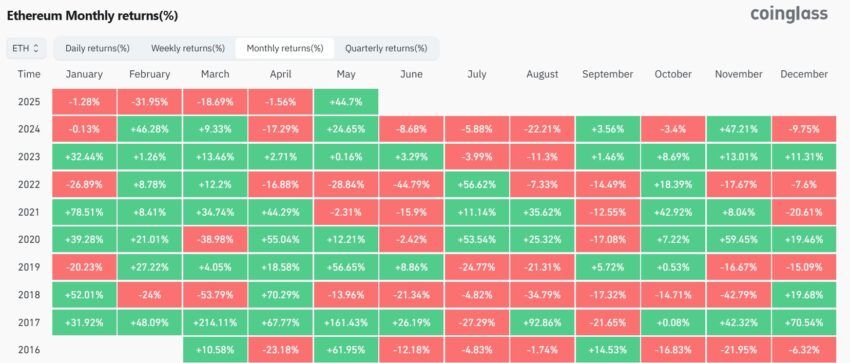Viewport: 850px width, 363px height.
Task: Select the February 2025 -31.95% cell
Action: click(x=150, y=101)
